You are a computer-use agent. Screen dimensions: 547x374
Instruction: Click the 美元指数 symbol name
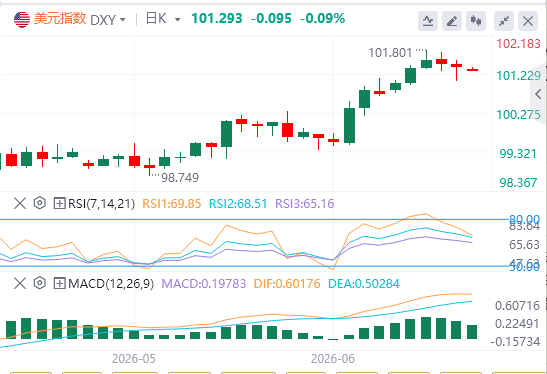[x=60, y=18]
